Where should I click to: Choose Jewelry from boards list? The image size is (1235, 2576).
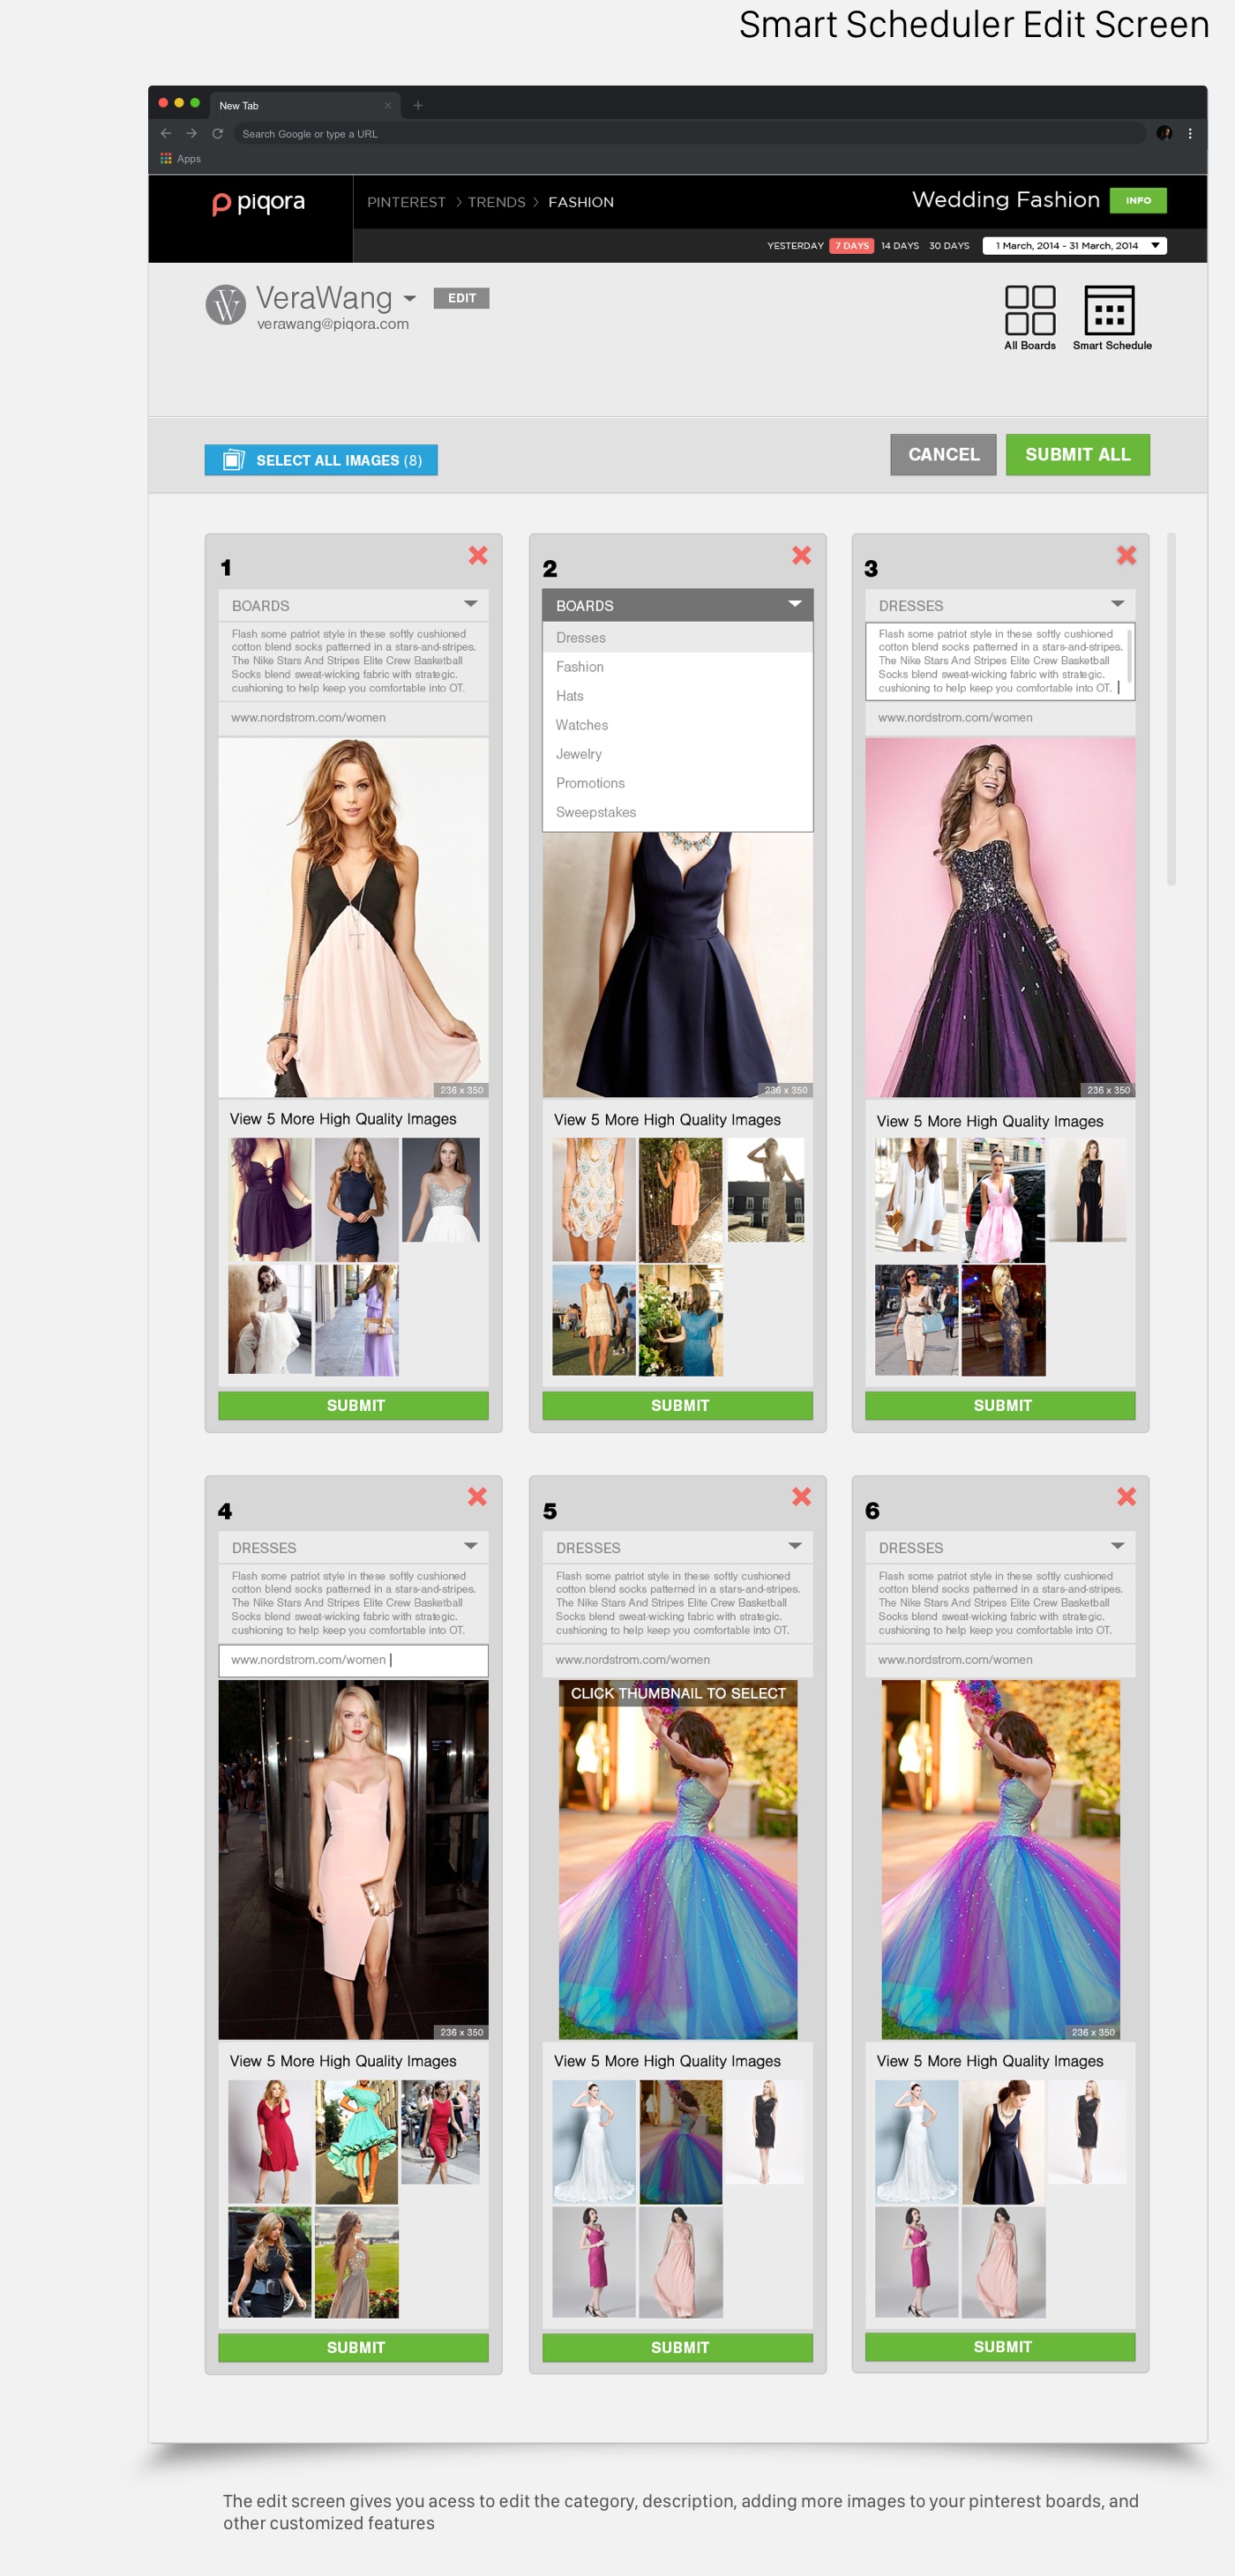pyautogui.click(x=579, y=754)
